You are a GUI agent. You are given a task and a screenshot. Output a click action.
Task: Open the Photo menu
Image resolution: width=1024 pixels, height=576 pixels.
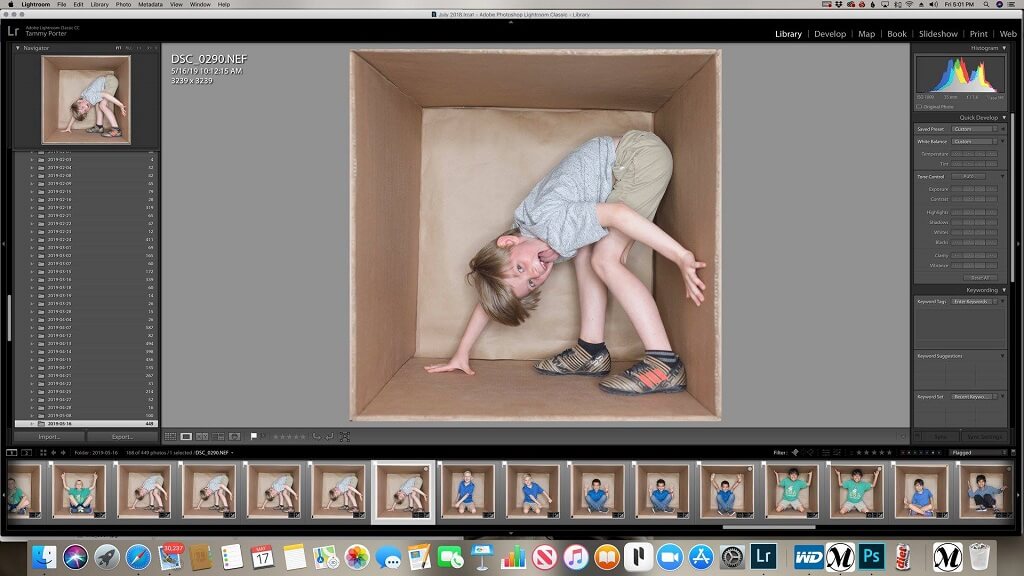tap(122, 4)
